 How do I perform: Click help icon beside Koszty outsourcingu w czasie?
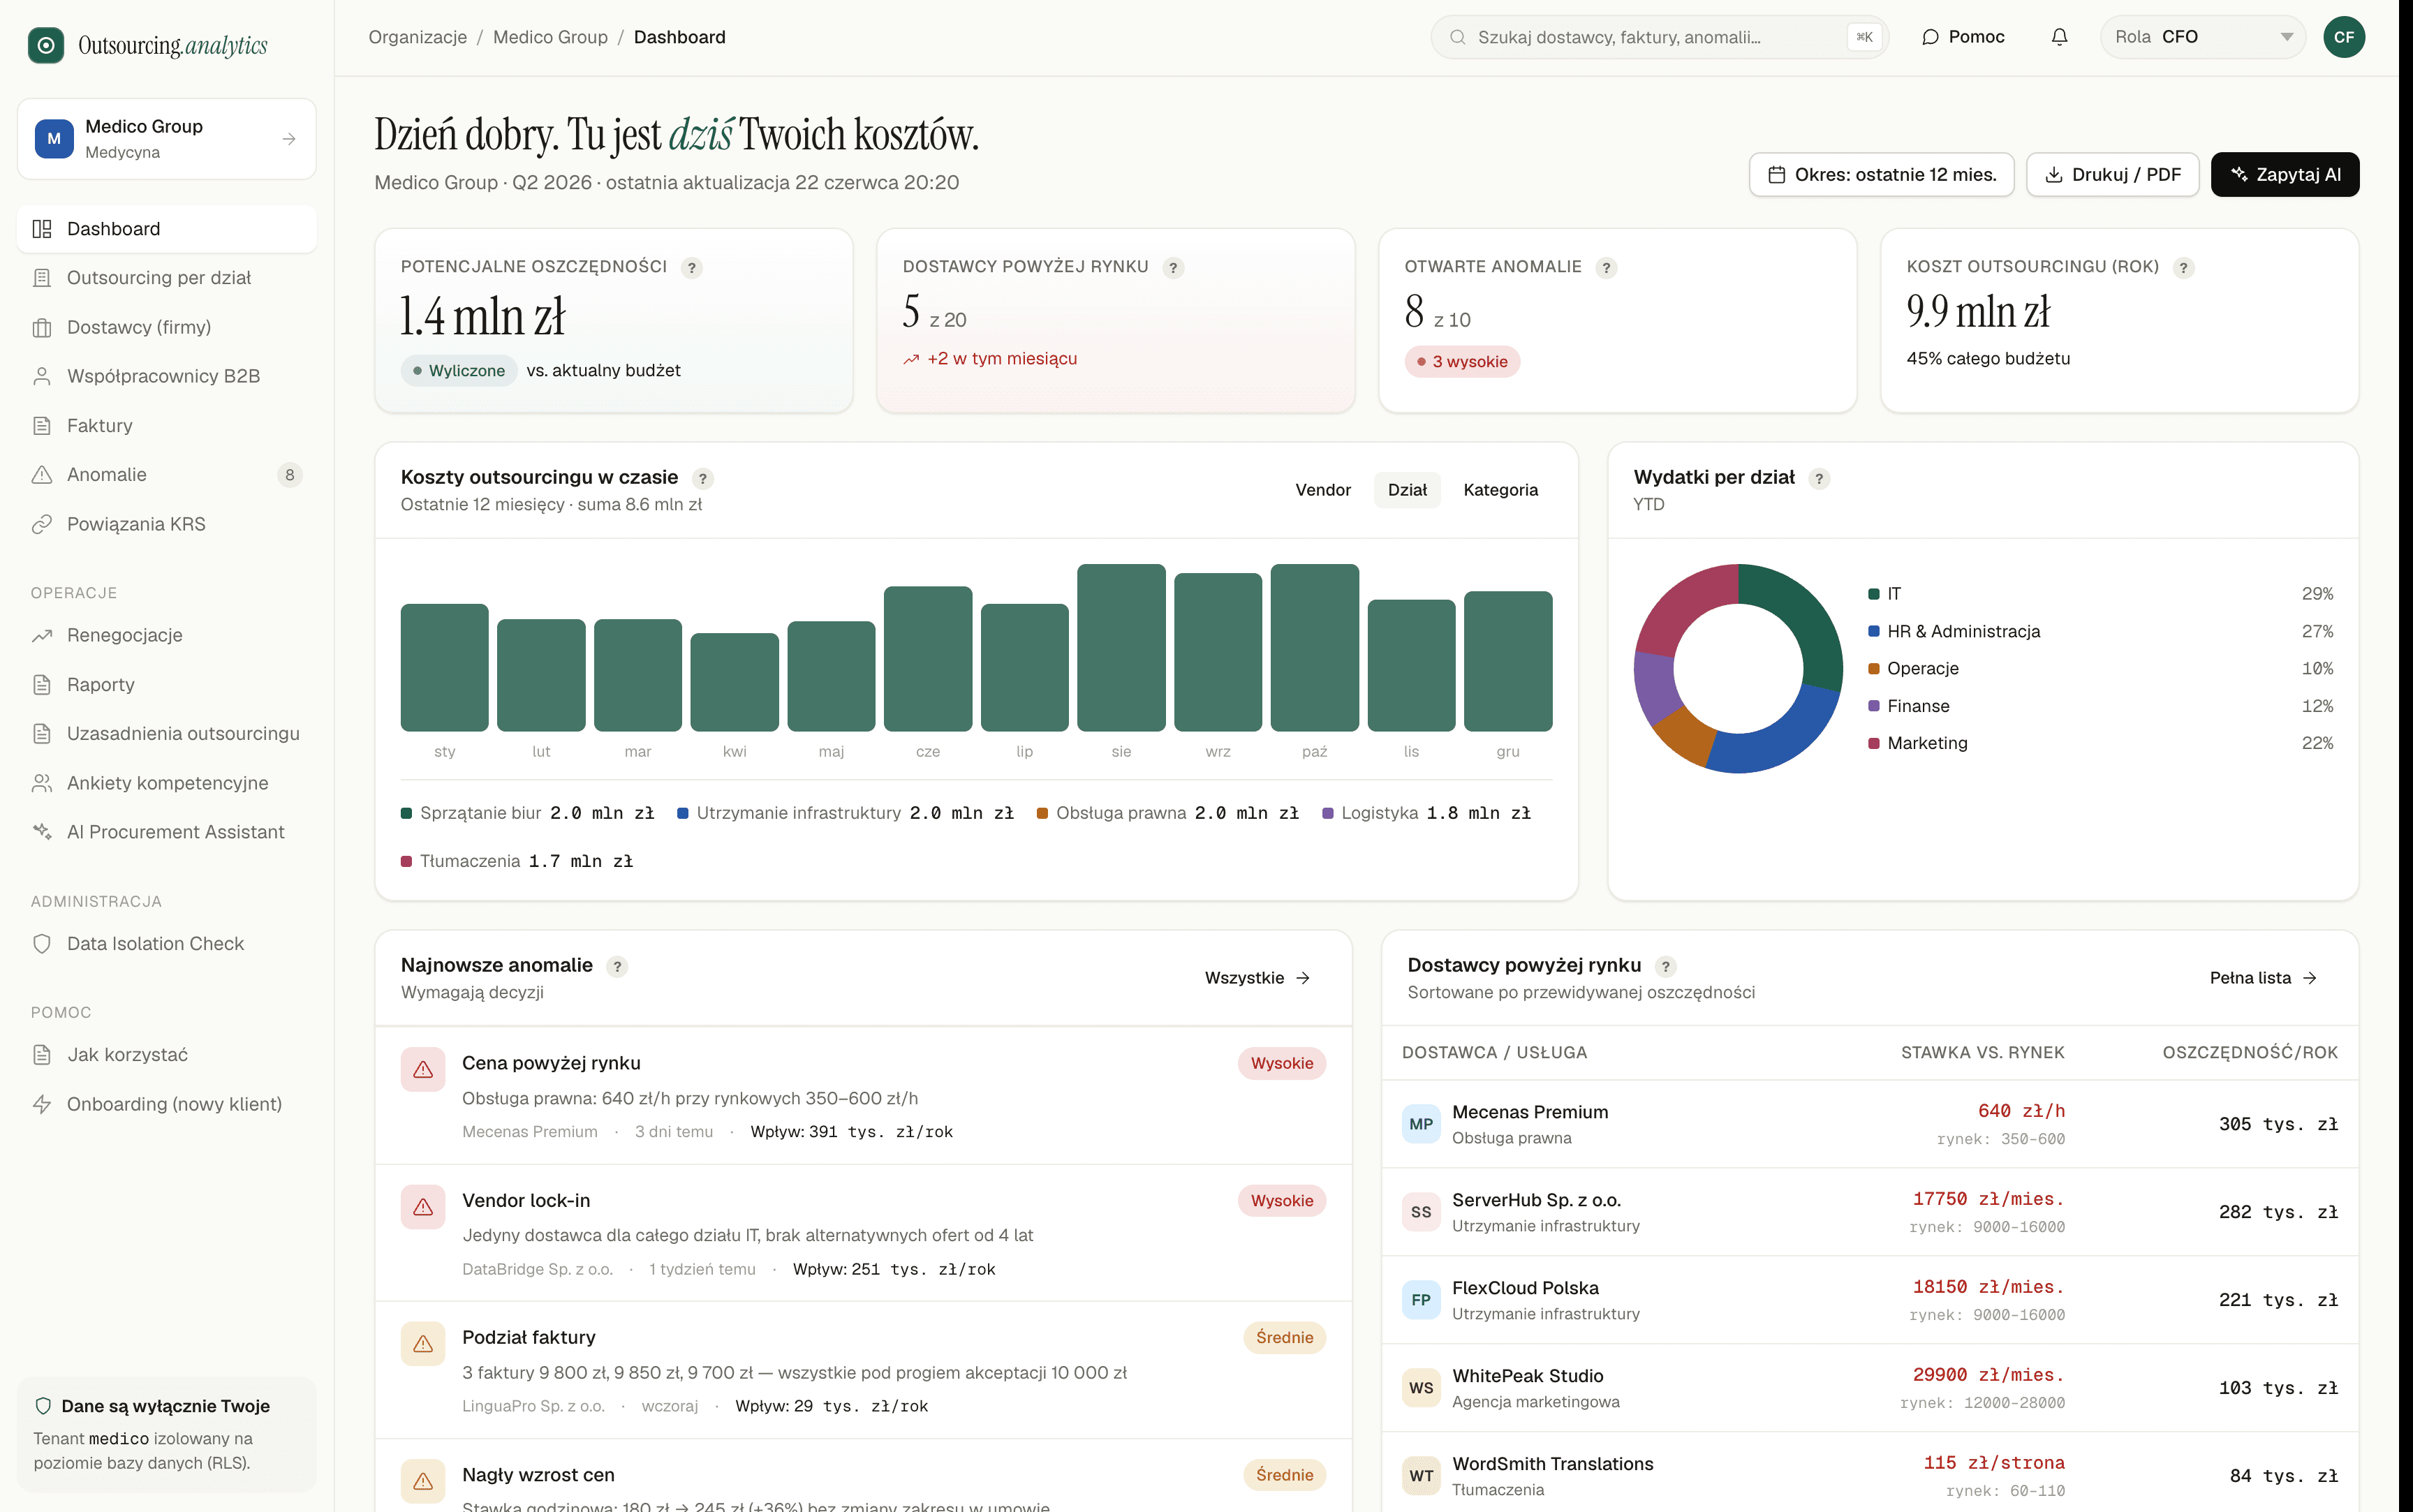(x=702, y=478)
